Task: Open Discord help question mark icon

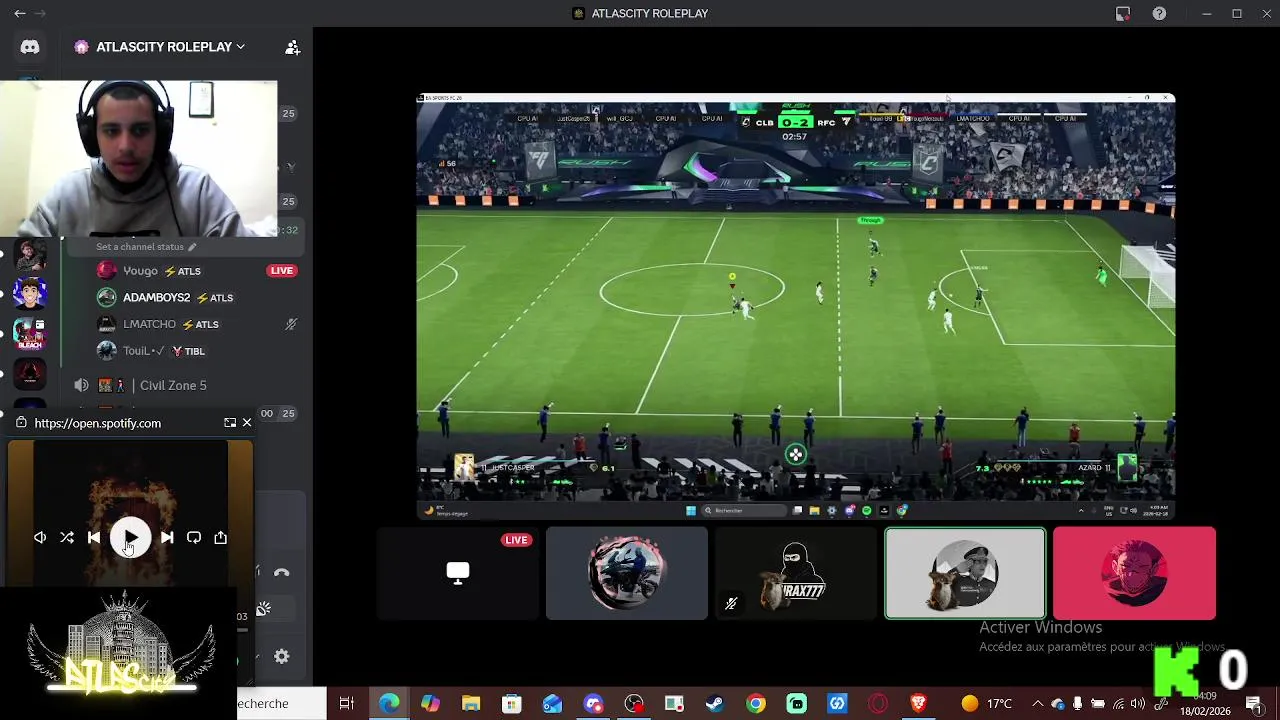Action: [x=1159, y=14]
